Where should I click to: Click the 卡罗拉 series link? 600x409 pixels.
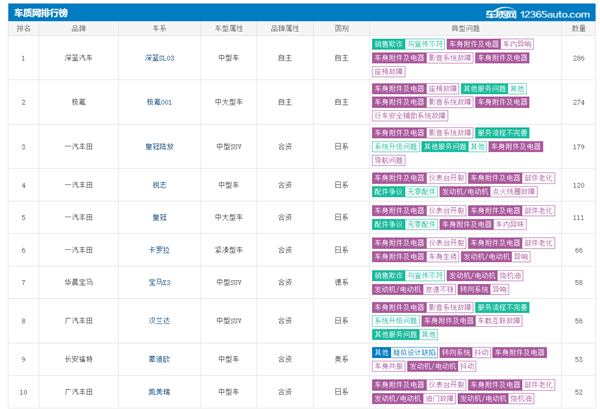[159, 250]
